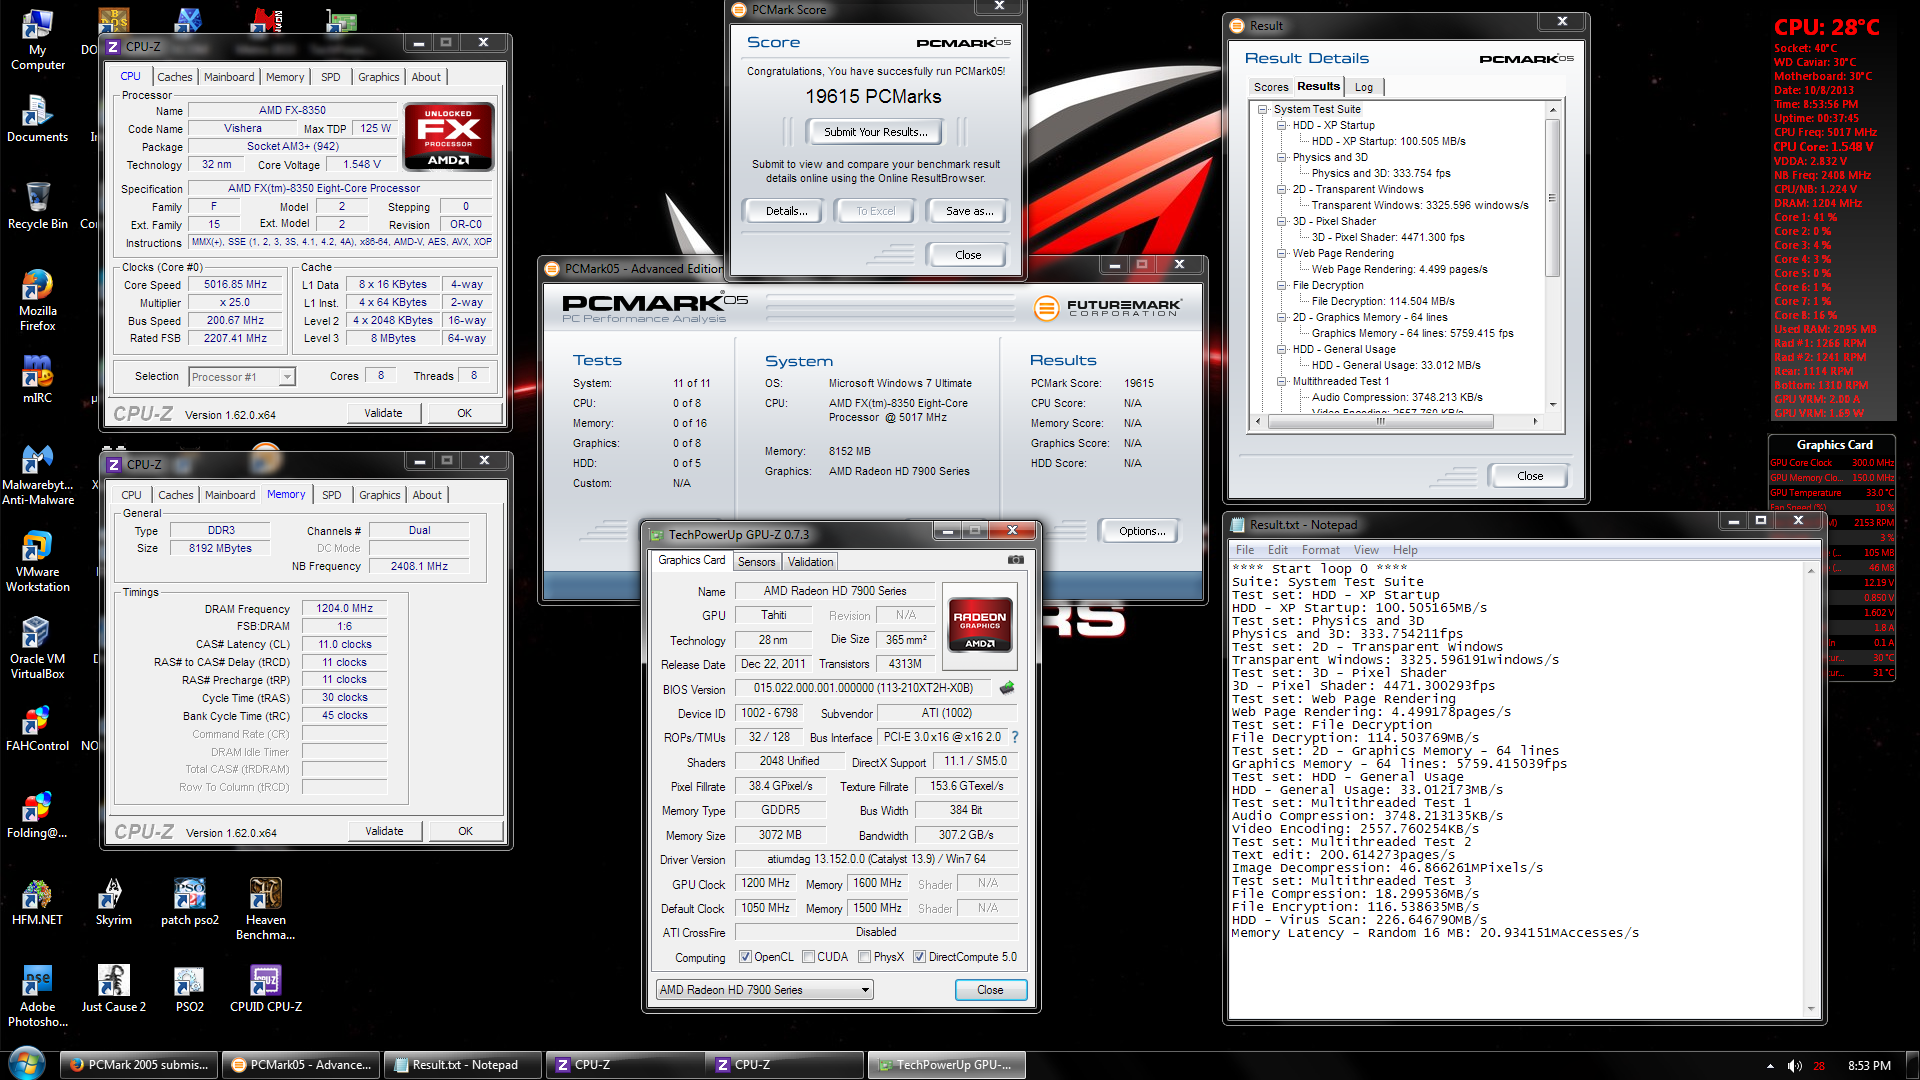Open the mIRC desktop shortcut

[37, 379]
